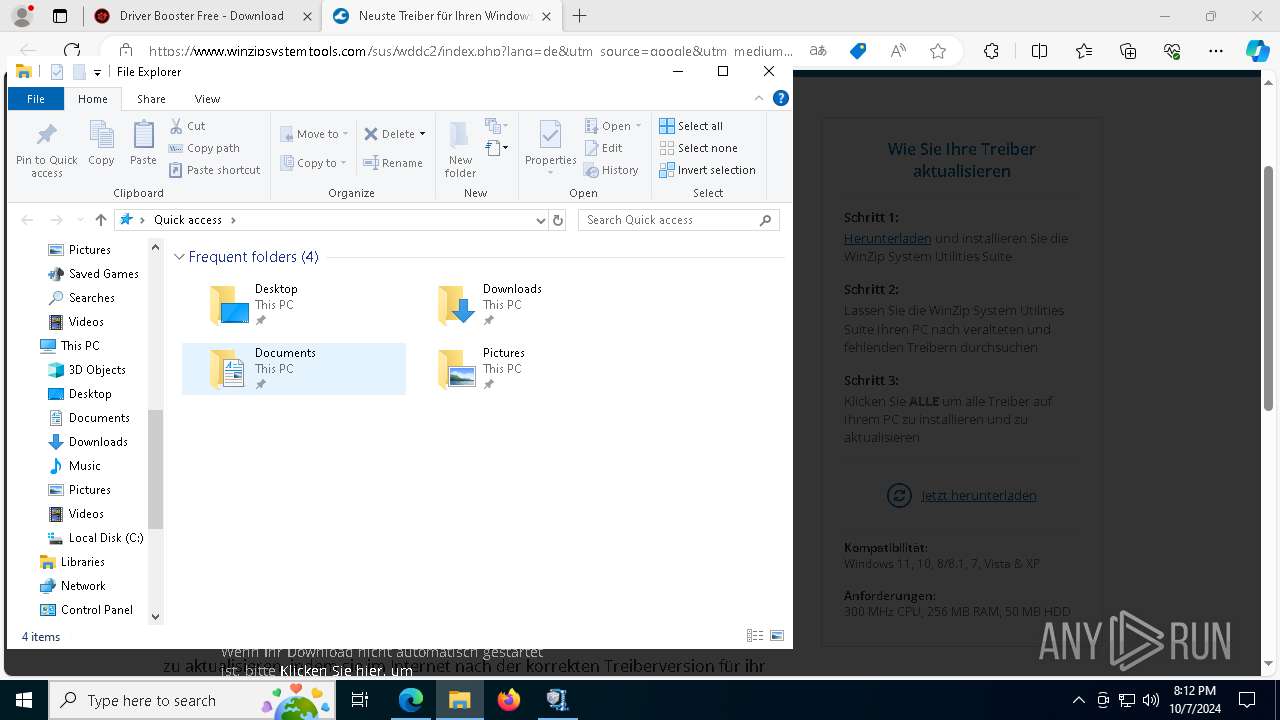The image size is (1280, 720).
Task: Open the Windows Start menu
Action: pyautogui.click(x=23, y=700)
